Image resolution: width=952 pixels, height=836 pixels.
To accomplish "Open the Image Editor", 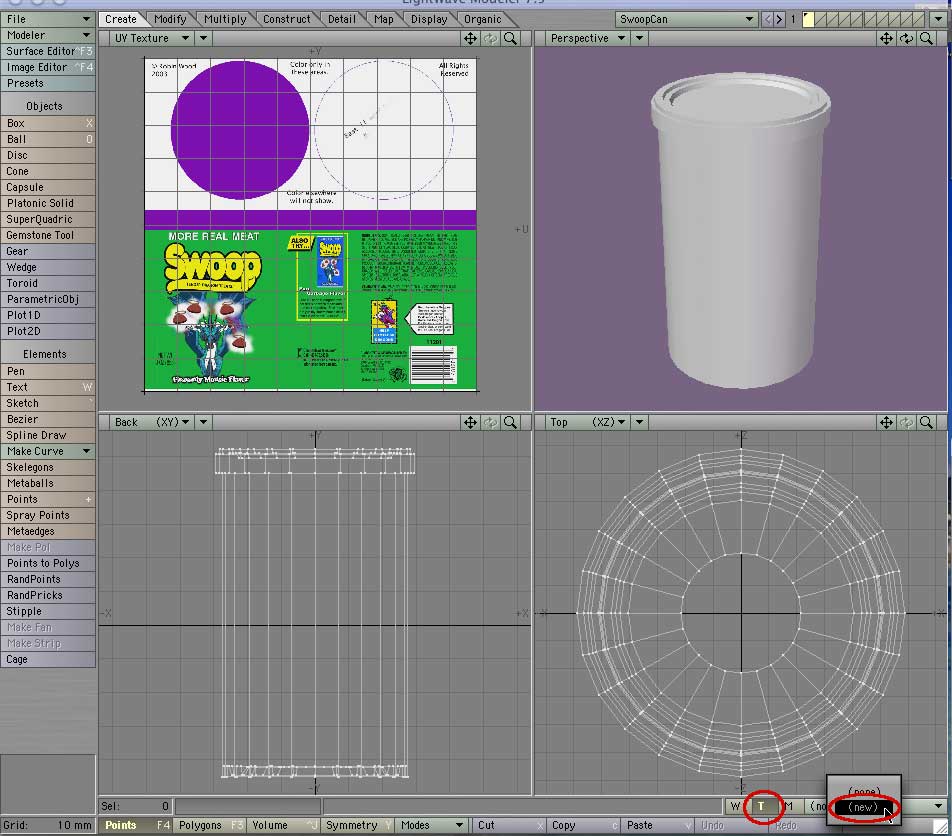I will coord(48,67).
